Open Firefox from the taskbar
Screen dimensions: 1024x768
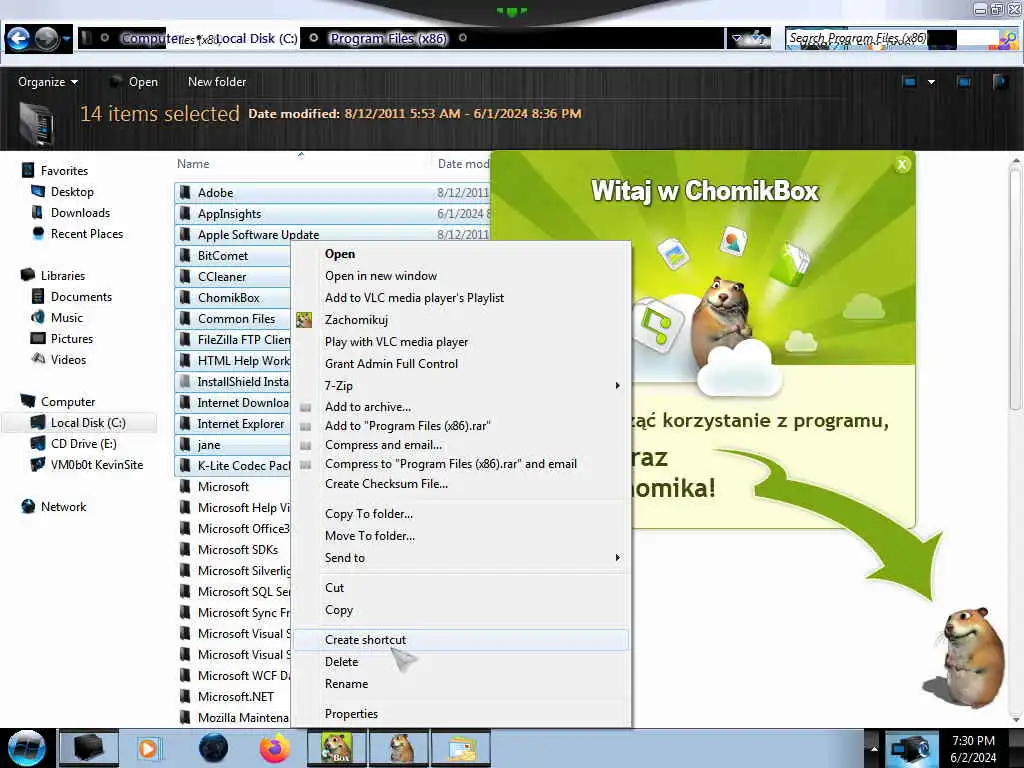tap(276, 748)
